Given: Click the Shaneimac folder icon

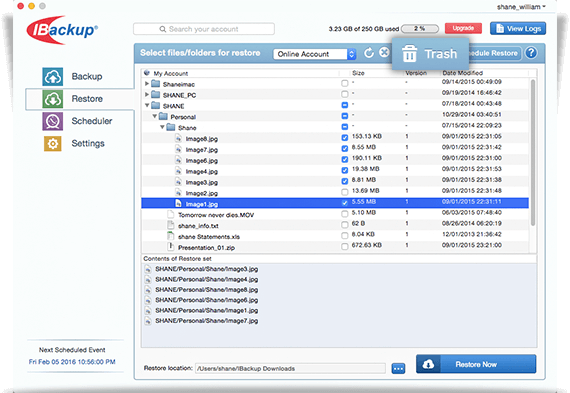Looking at the screenshot, I should point(156,84).
